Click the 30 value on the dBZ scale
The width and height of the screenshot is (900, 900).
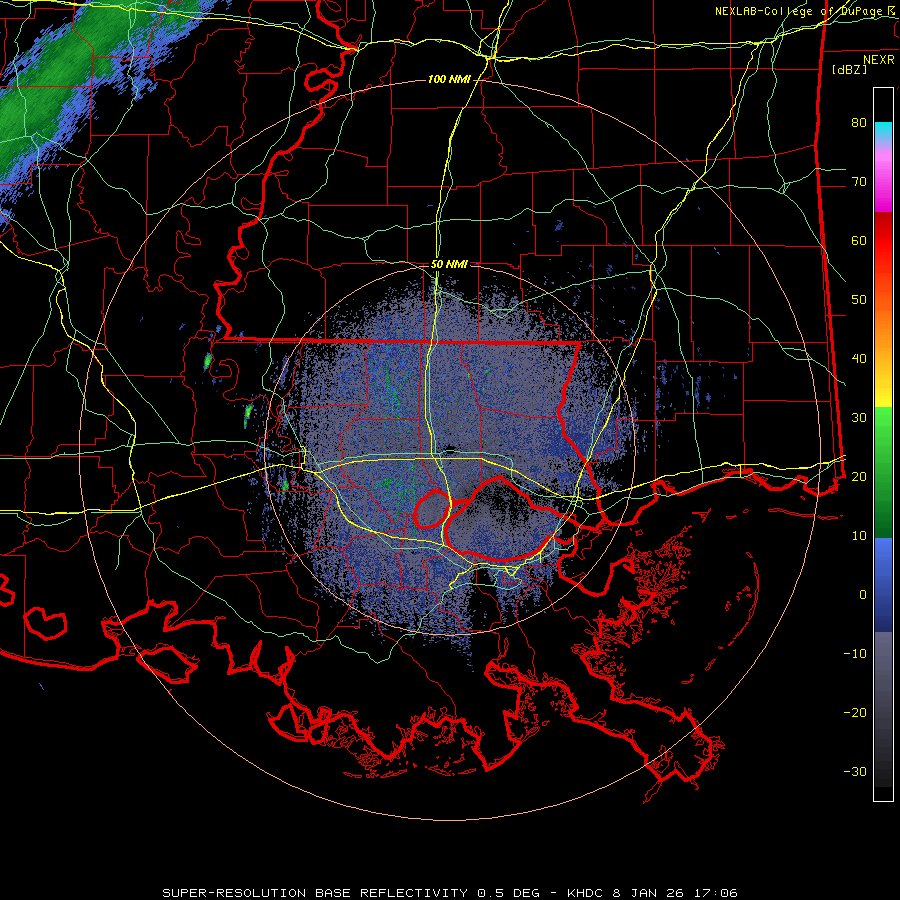859,417
